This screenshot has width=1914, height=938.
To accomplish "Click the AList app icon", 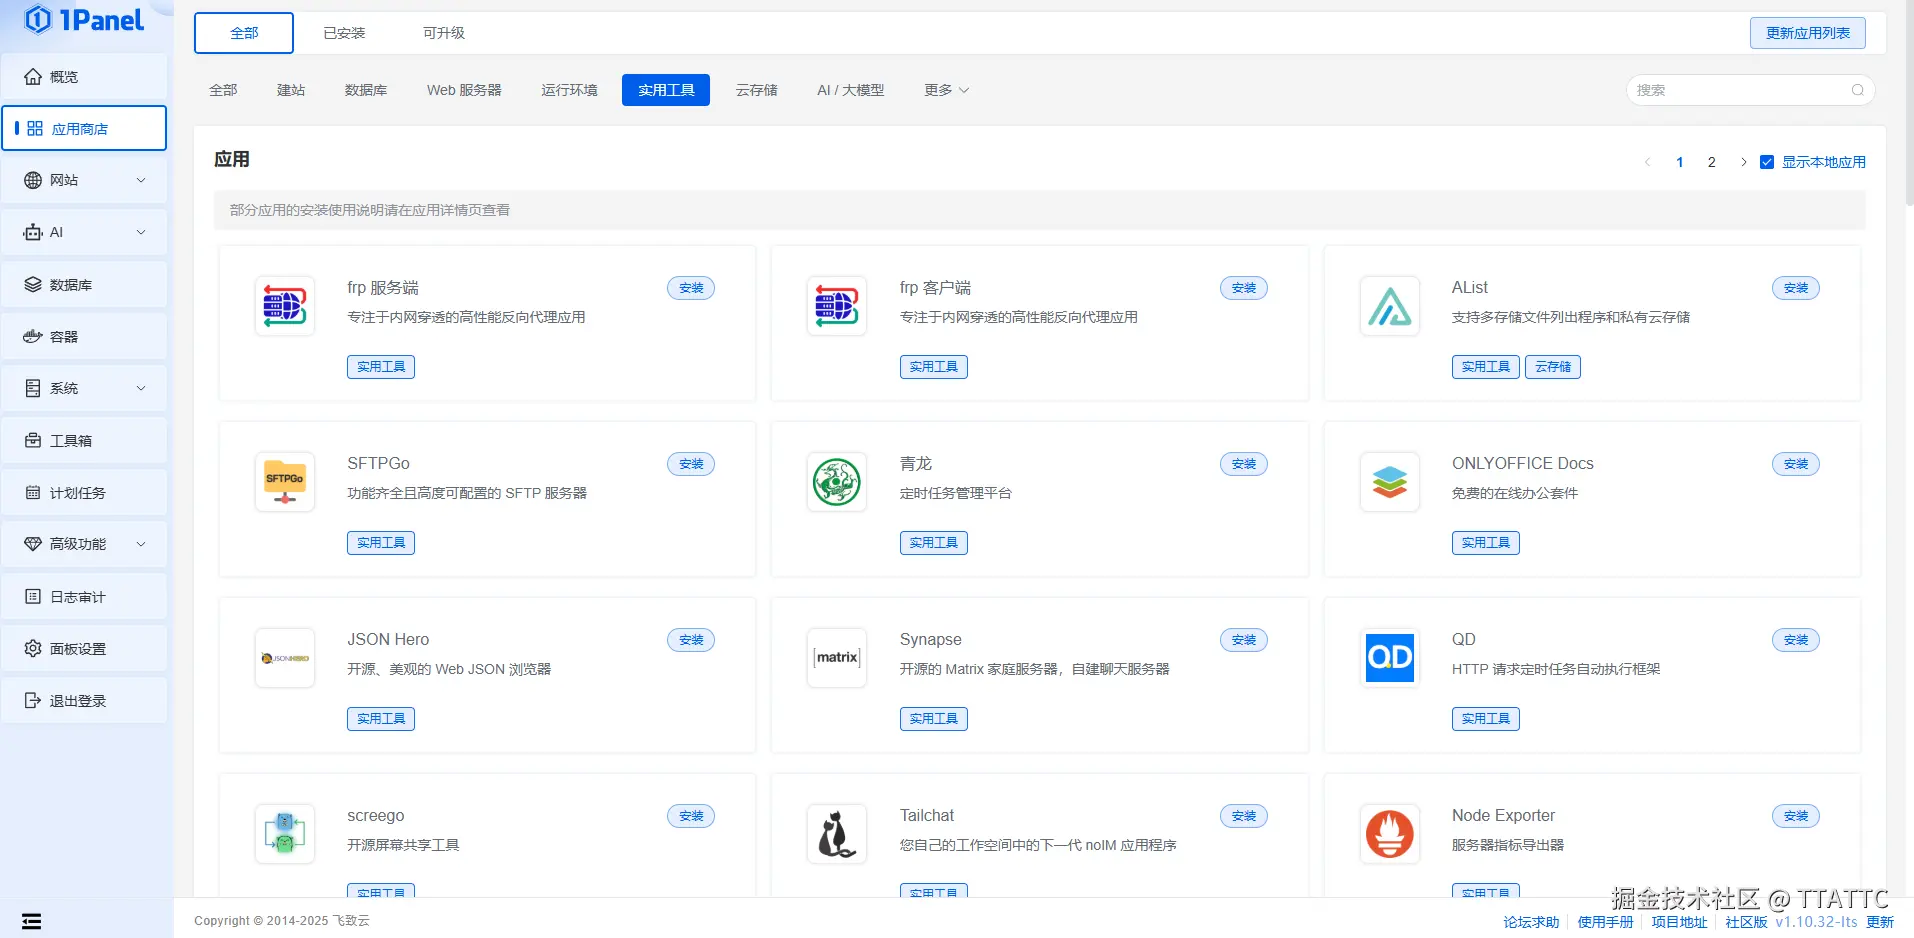I will [1390, 306].
